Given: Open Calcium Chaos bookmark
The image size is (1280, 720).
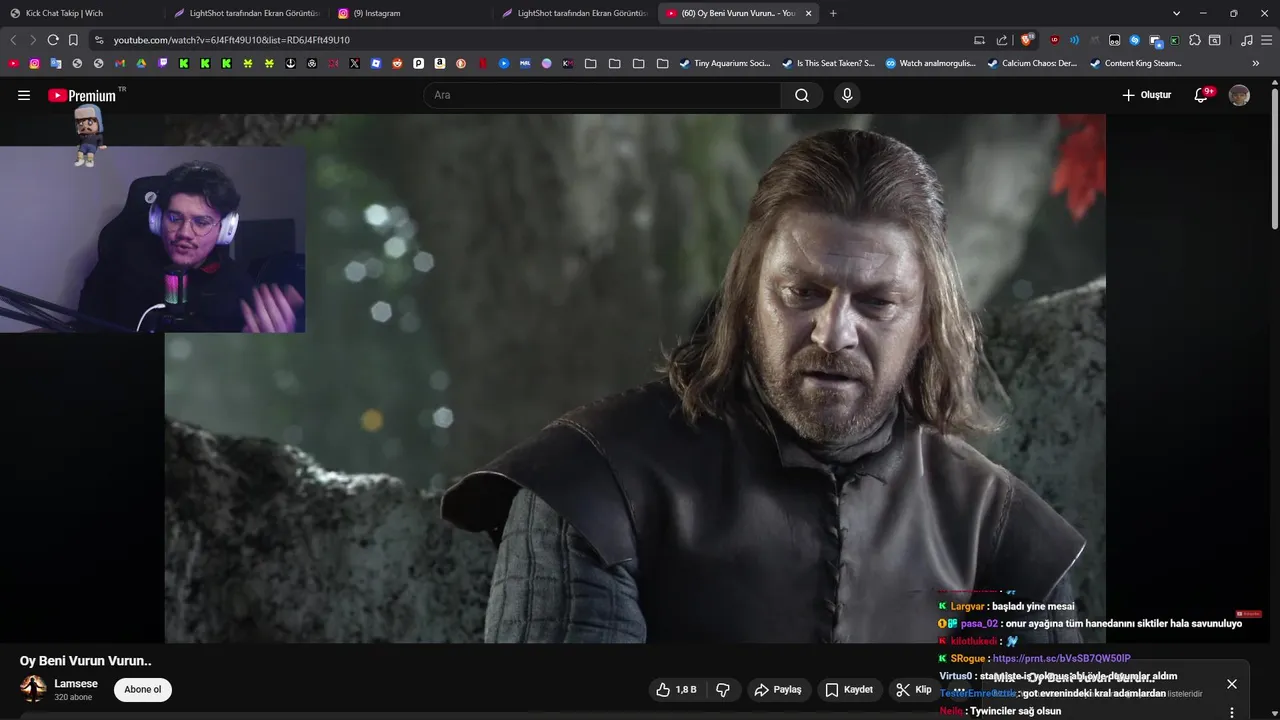Looking at the screenshot, I should point(1033,63).
